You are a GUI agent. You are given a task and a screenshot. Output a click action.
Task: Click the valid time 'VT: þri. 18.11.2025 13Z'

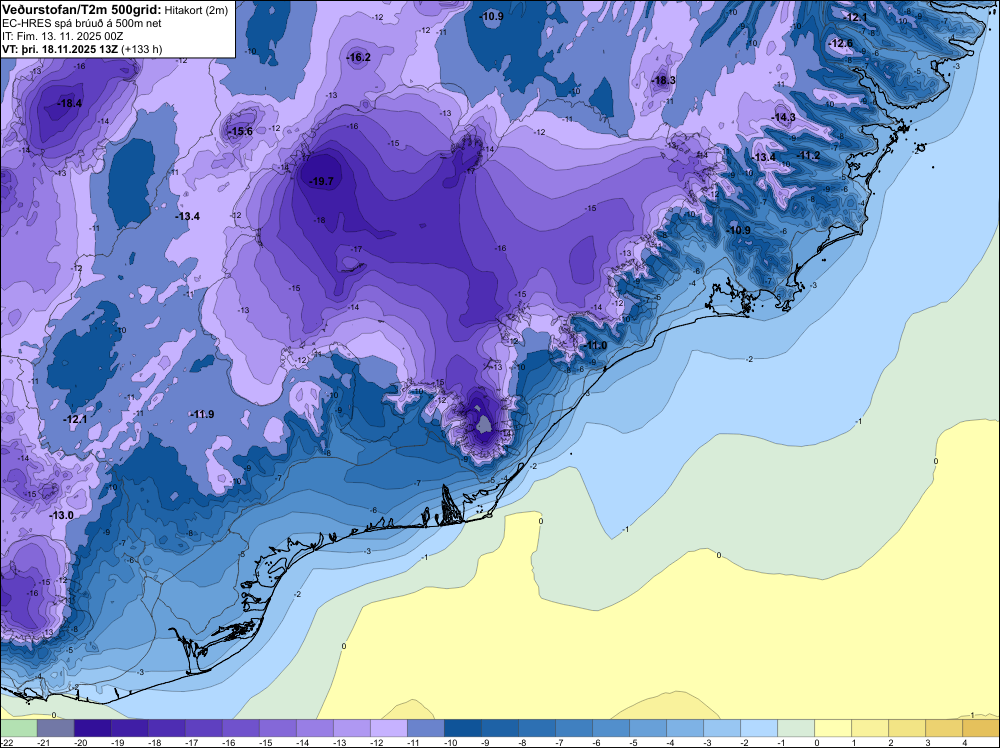61,49
